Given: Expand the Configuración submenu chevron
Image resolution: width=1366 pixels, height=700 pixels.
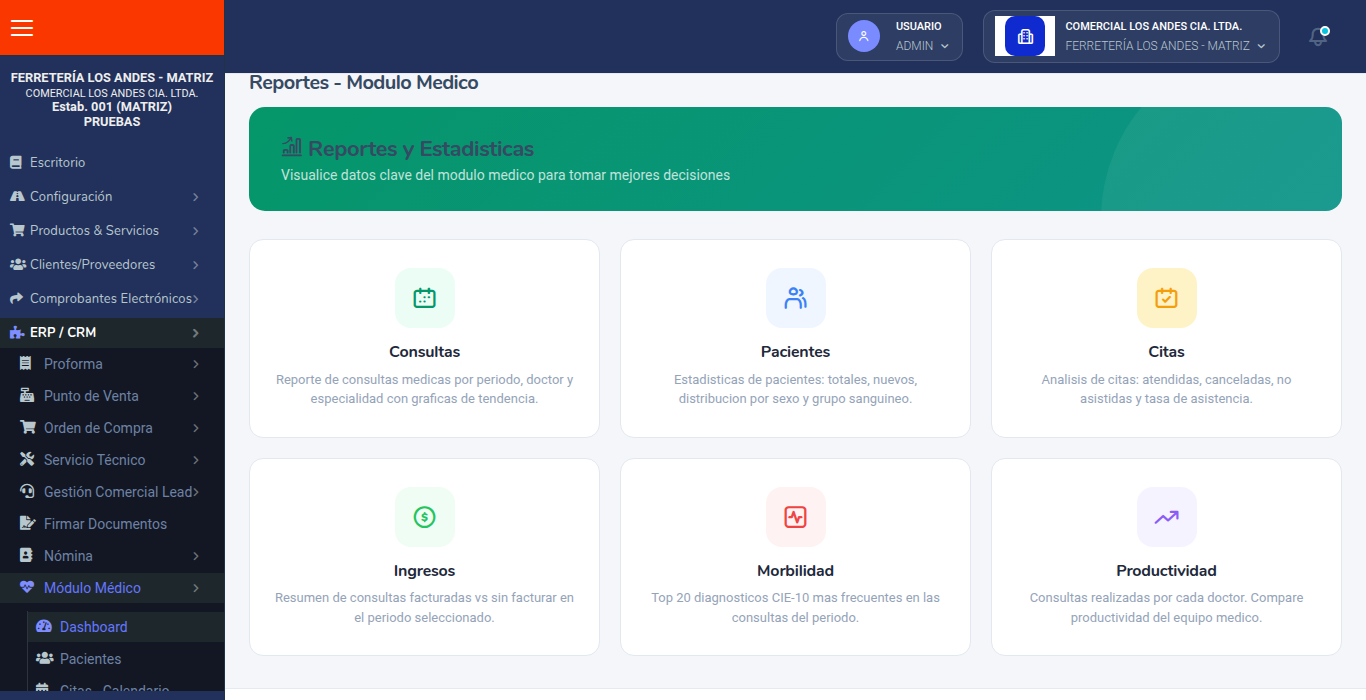Looking at the screenshot, I should 196,197.
